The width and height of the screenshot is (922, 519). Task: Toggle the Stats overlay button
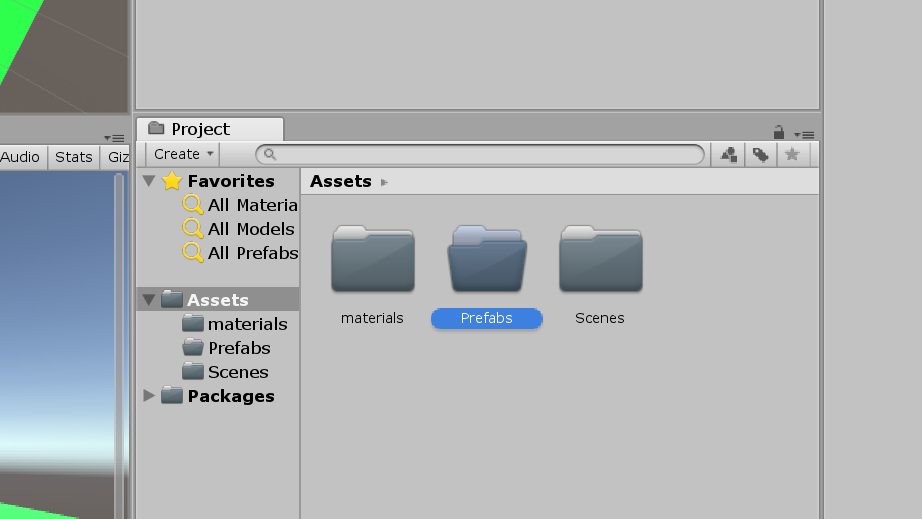pos(74,157)
